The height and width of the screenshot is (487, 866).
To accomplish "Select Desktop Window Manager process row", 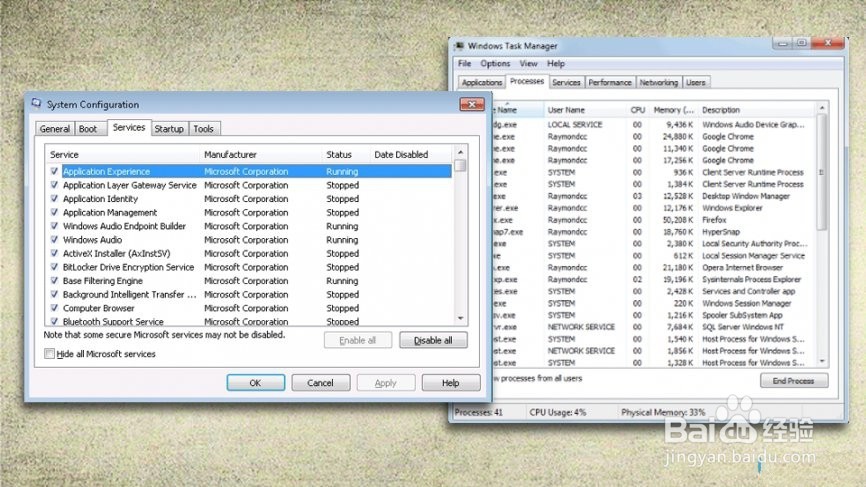I will [654, 196].
